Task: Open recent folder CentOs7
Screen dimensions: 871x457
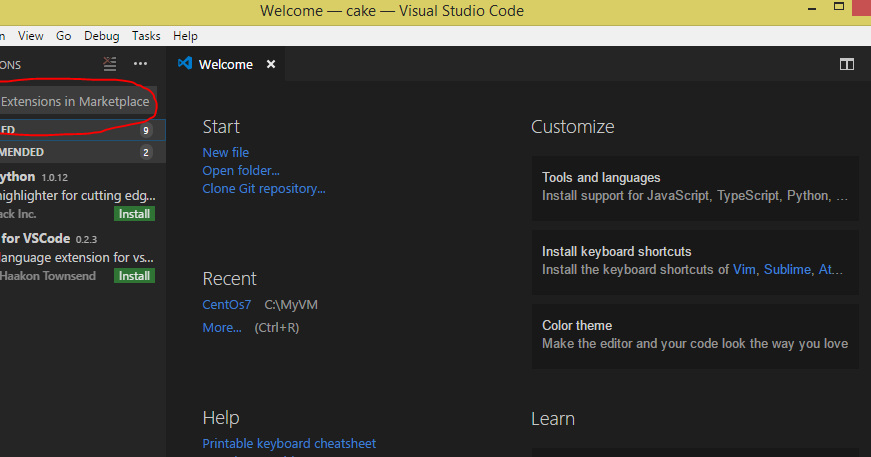Action: pos(227,305)
